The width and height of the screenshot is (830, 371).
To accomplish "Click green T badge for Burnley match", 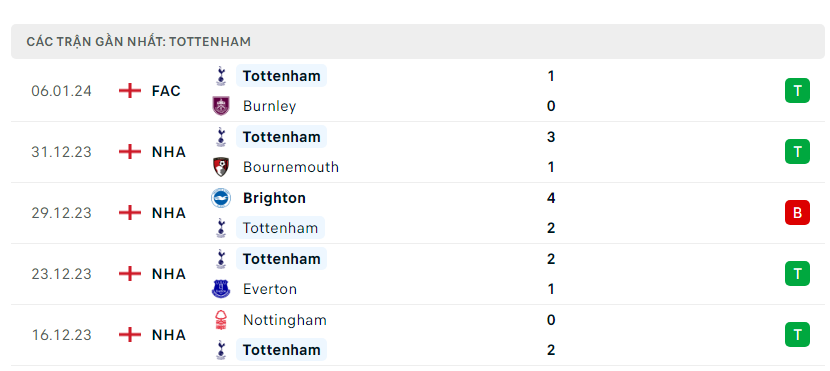I will [797, 91].
